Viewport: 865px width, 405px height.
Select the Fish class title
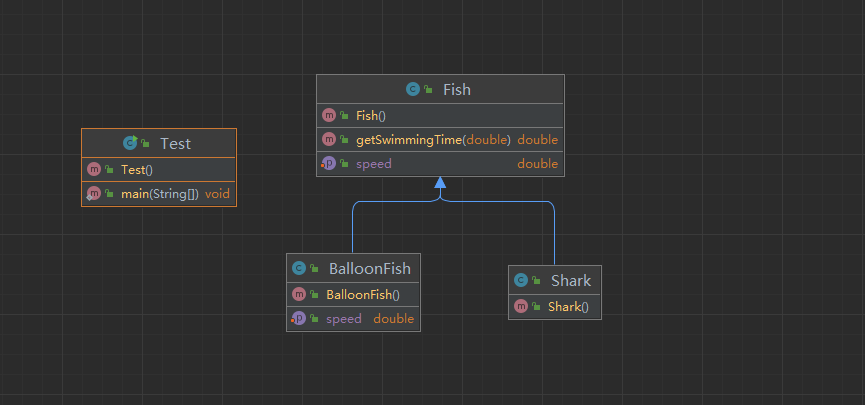click(x=456, y=89)
